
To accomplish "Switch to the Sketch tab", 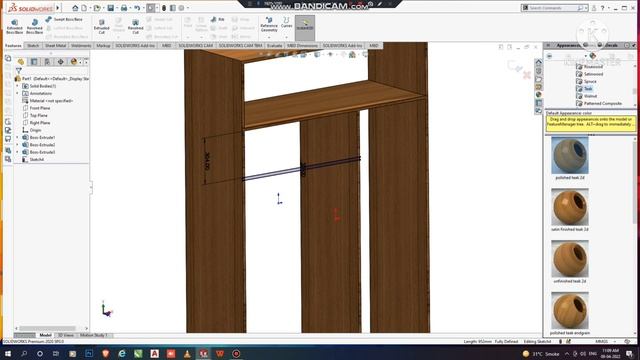I will 33,46.
